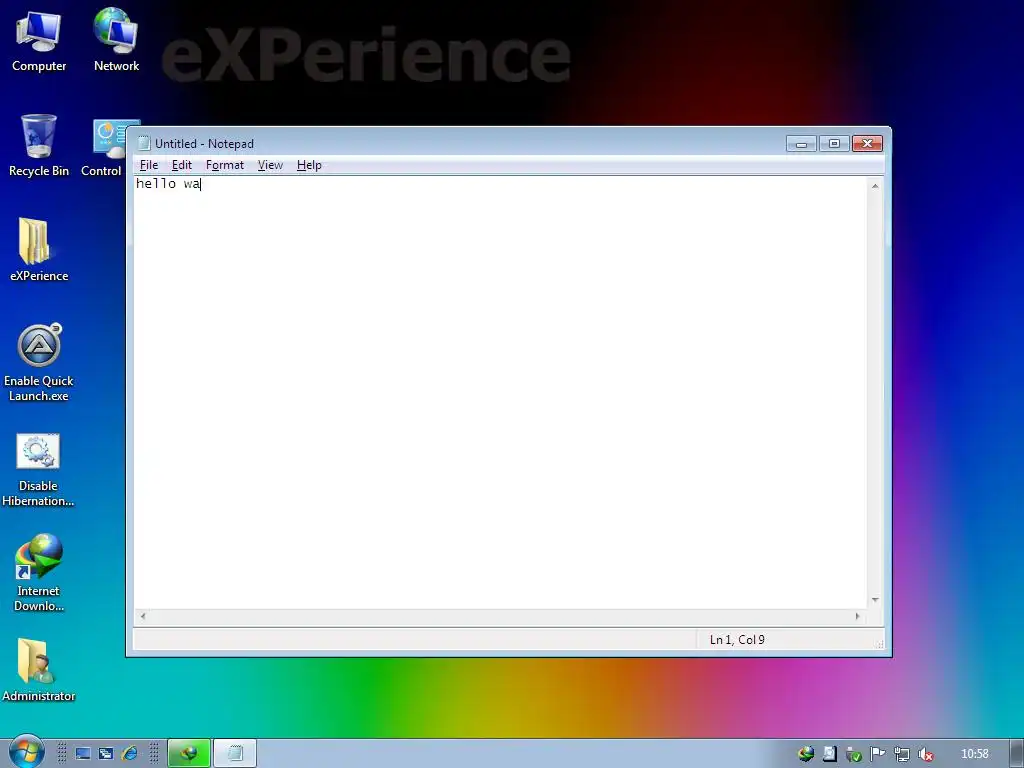Click the vertical scrollbar down arrow
The image size is (1024, 768).
click(875, 600)
